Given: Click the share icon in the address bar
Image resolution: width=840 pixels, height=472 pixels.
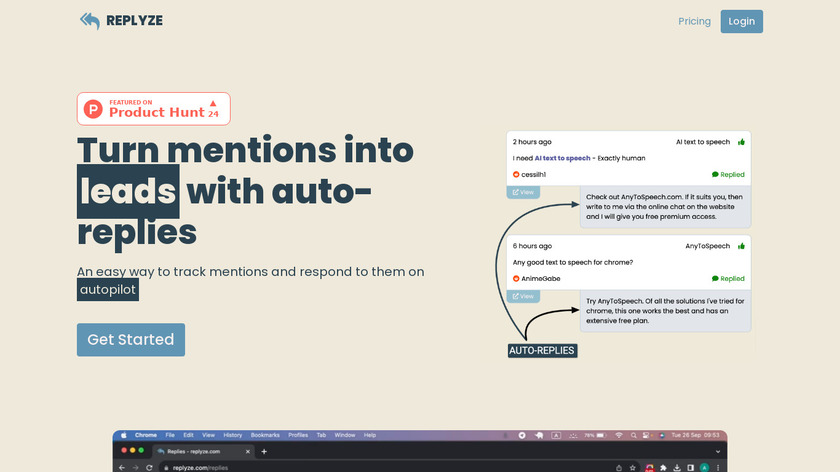Looking at the screenshot, I should point(619,468).
